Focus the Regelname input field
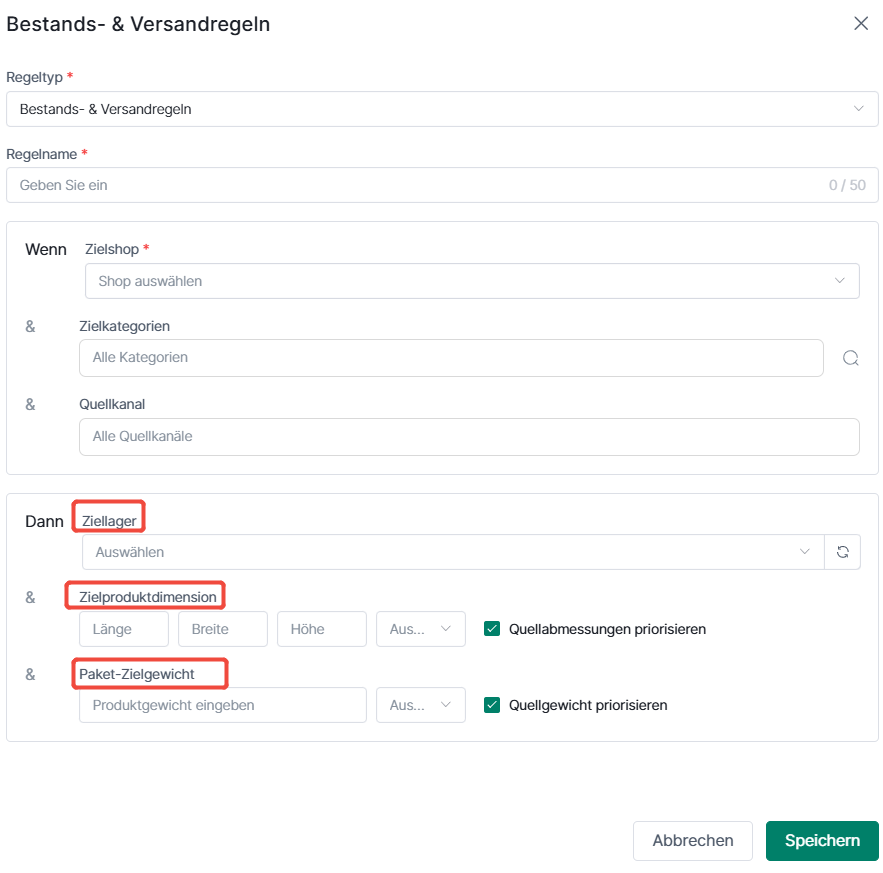Viewport: 883px width, 873px height. tap(442, 185)
